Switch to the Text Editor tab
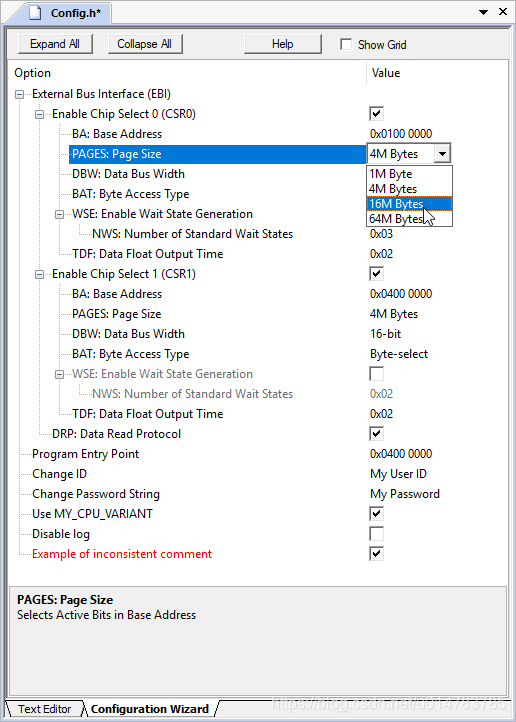The width and height of the screenshot is (516, 722). [45, 709]
